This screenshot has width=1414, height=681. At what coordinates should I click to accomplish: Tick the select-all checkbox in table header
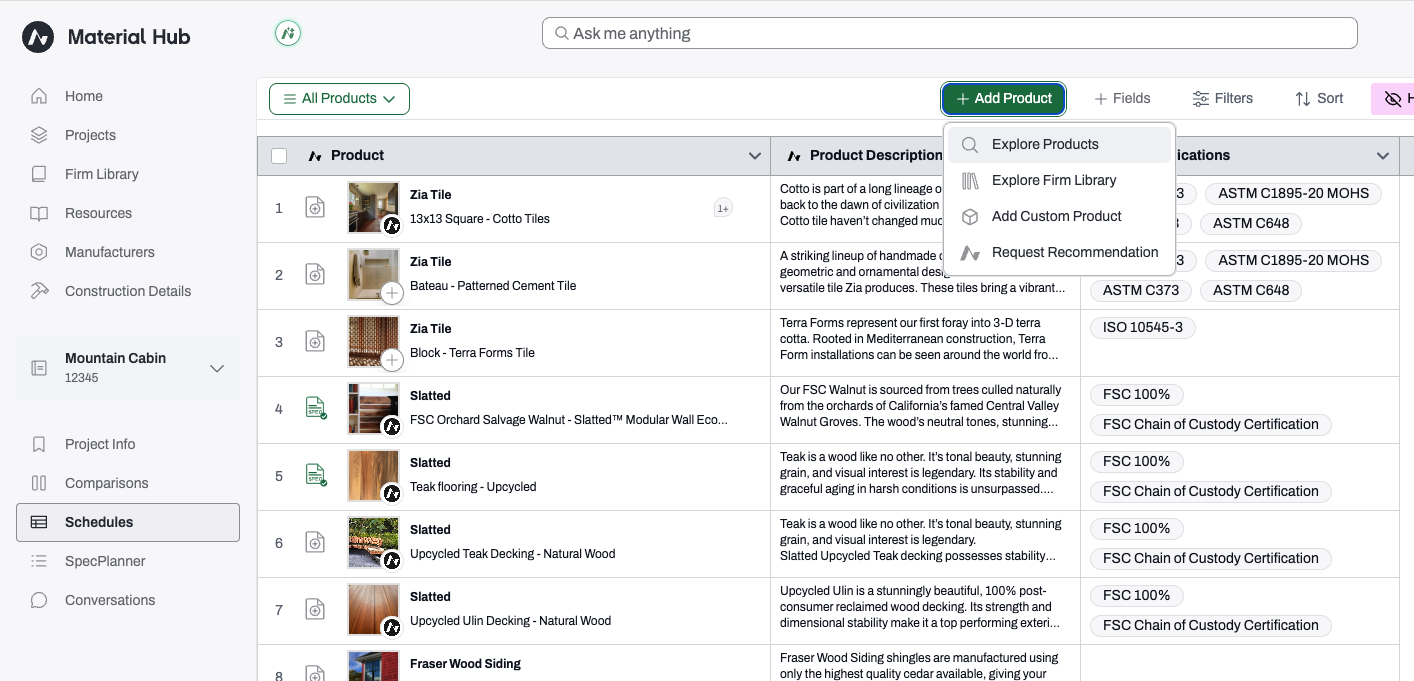coord(279,156)
